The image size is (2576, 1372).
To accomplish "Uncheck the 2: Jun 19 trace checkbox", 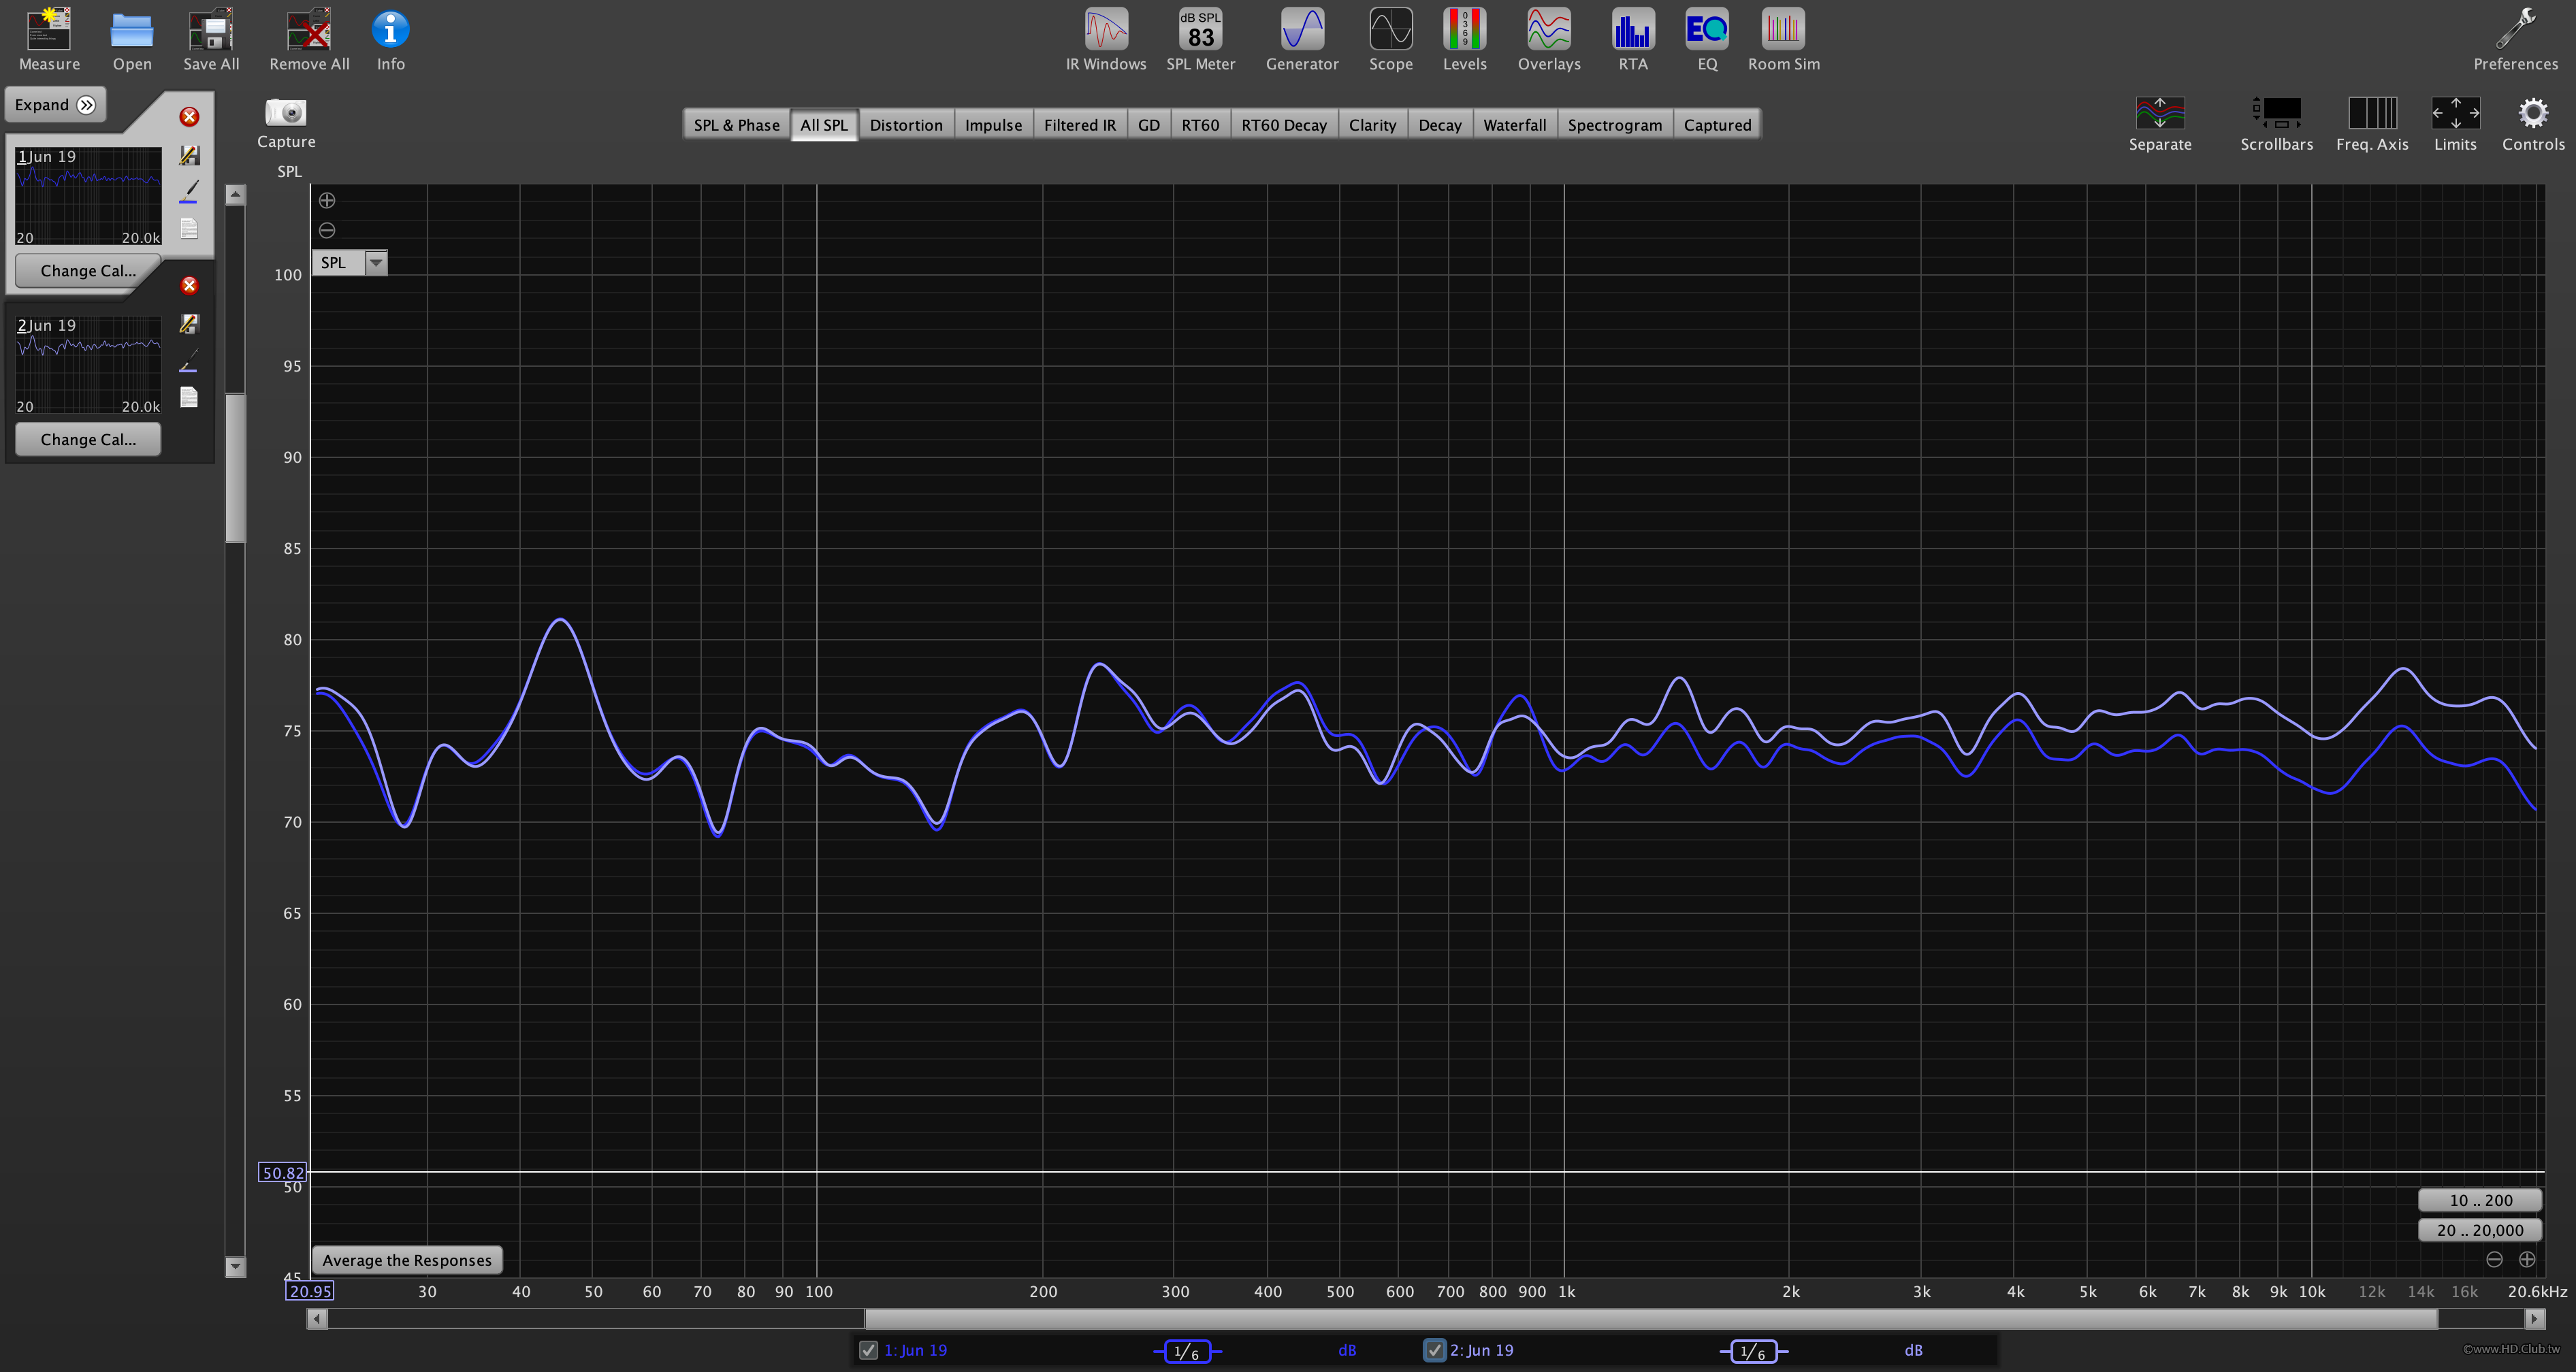I will (x=1434, y=1350).
